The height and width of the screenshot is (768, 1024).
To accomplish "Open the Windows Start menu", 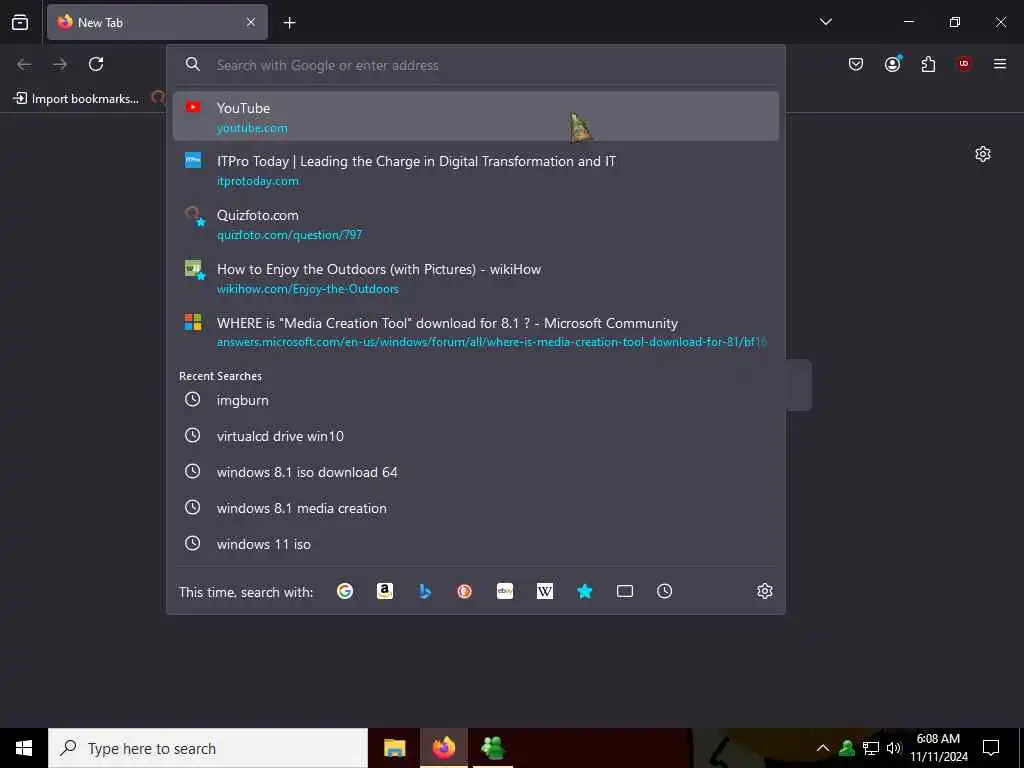I will [x=24, y=748].
